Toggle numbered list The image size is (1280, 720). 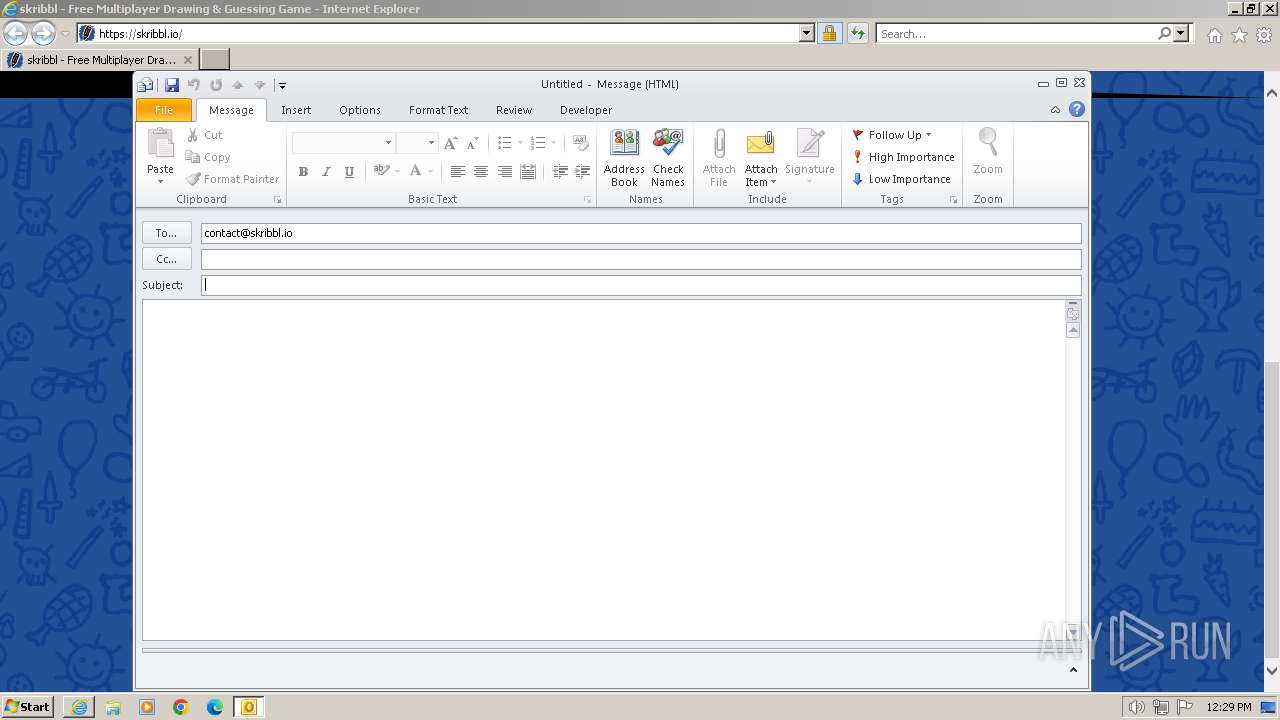[x=538, y=143]
